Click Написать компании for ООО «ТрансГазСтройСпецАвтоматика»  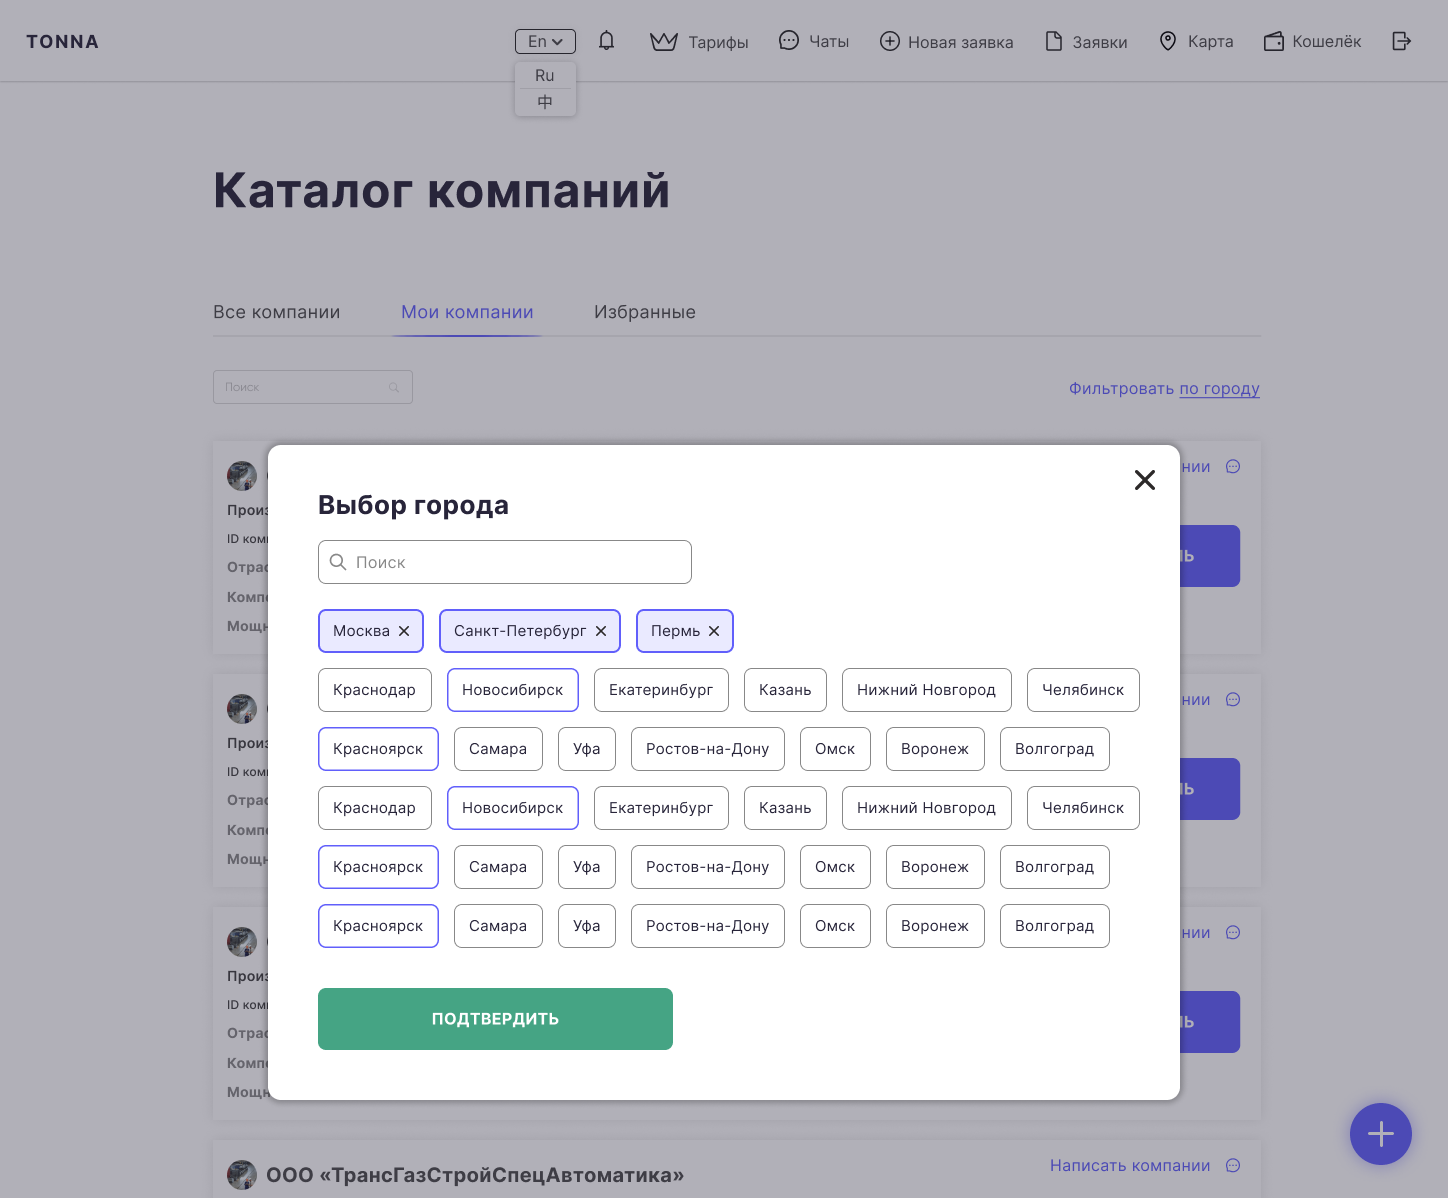click(x=1130, y=1166)
